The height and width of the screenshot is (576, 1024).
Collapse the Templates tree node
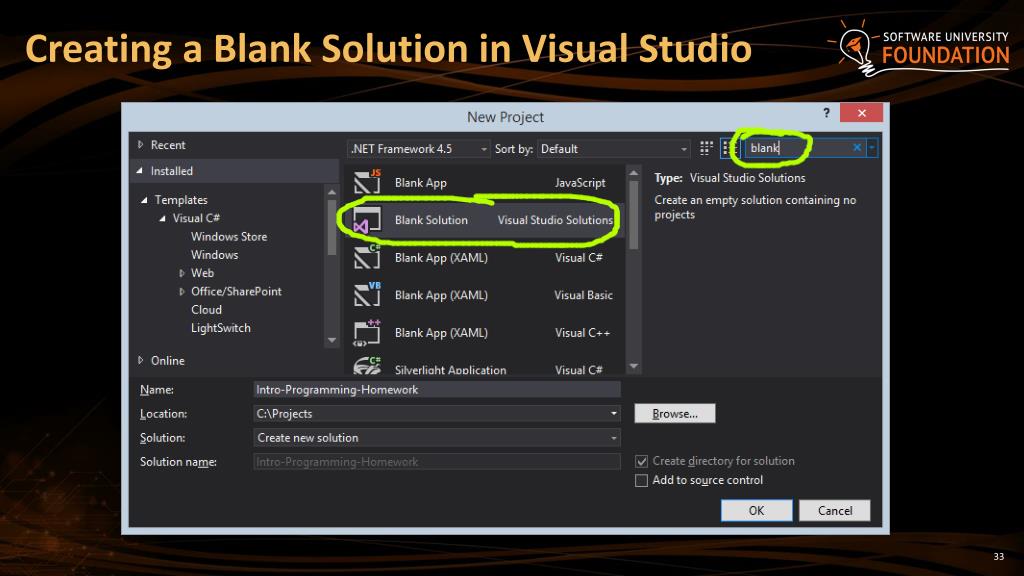(144, 200)
